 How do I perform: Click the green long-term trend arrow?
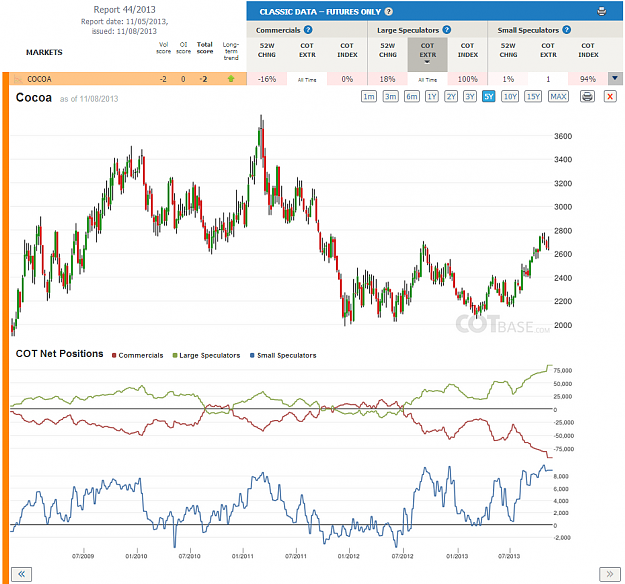pyautogui.click(x=231, y=79)
